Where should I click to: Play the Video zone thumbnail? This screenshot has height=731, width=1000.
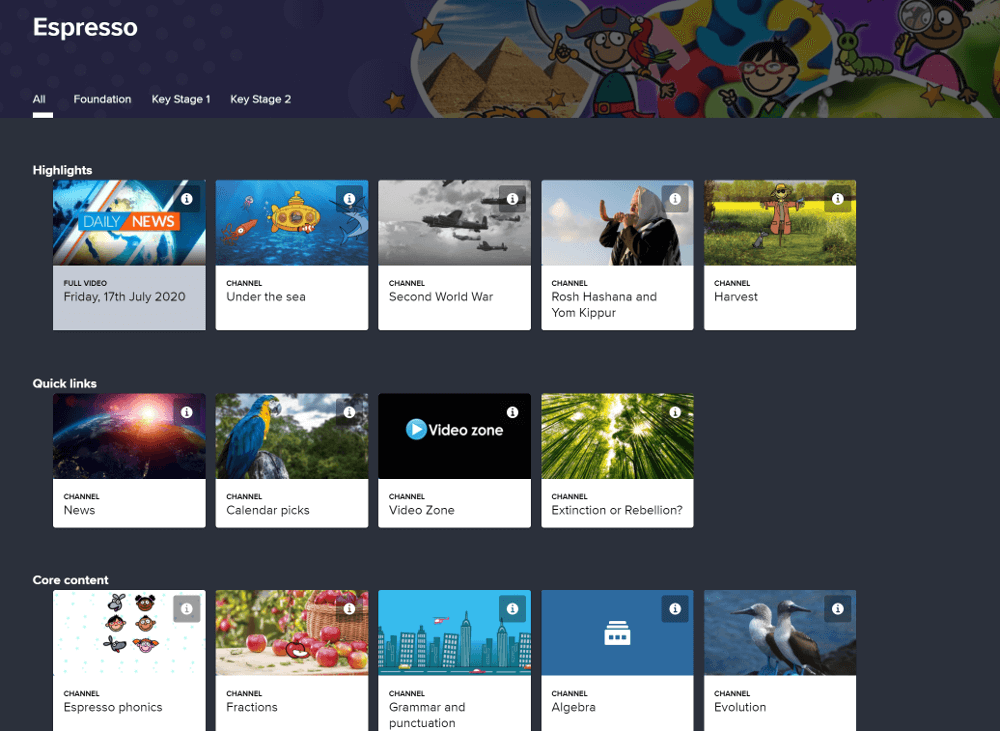[455, 436]
